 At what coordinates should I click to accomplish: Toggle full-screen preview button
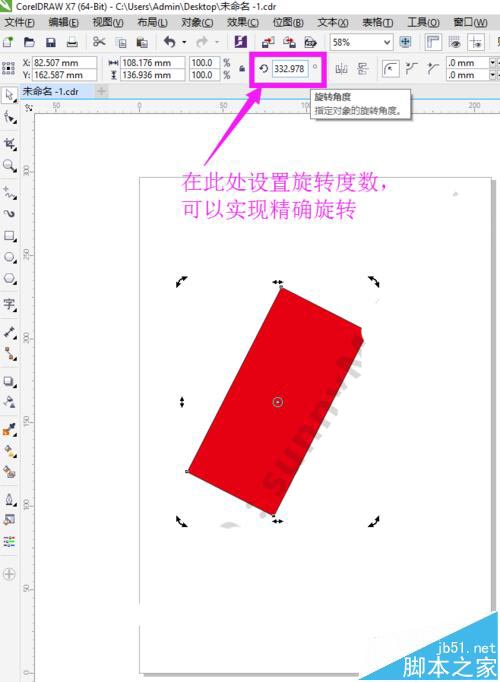(405, 42)
